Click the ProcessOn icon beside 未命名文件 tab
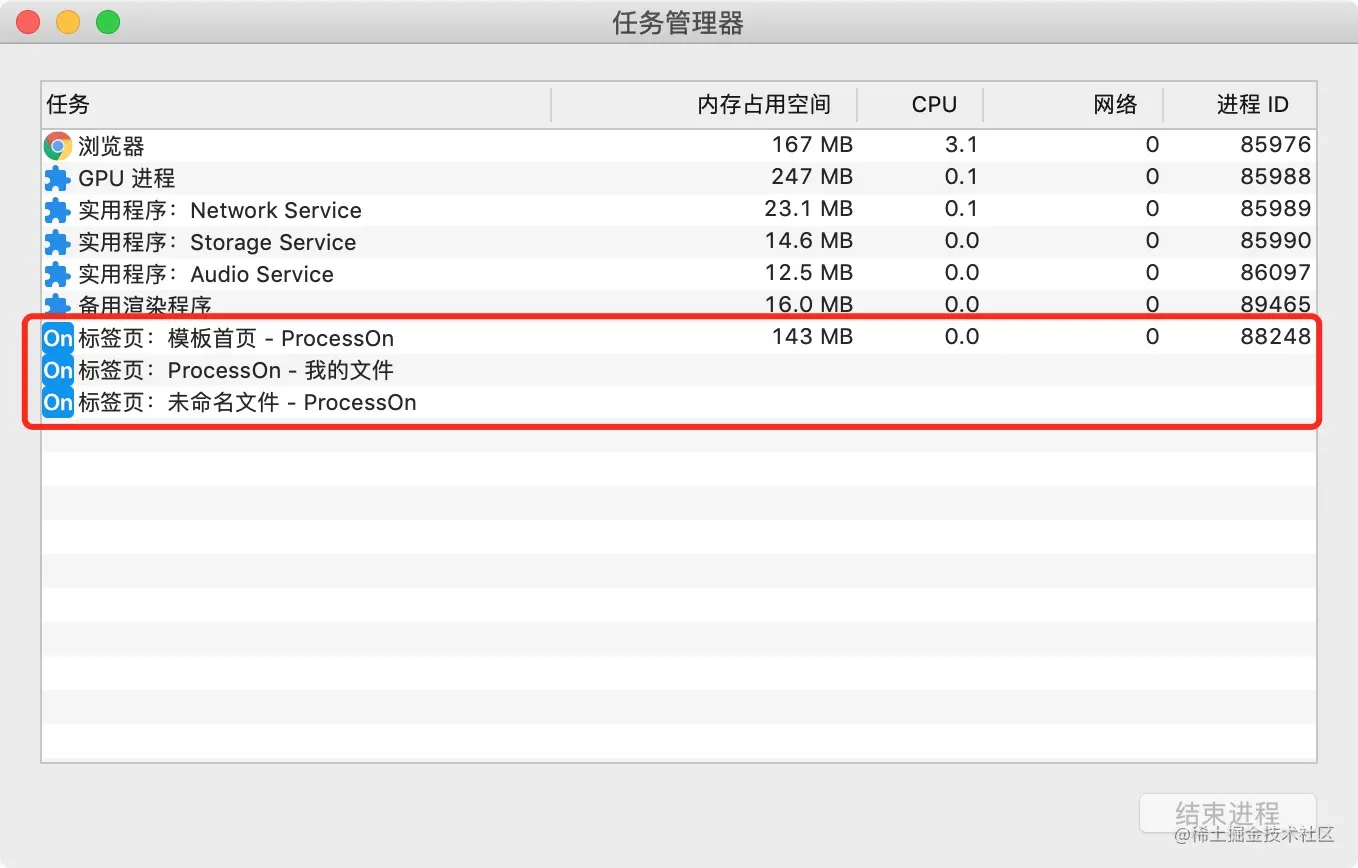The height and width of the screenshot is (868, 1358). tap(58, 402)
